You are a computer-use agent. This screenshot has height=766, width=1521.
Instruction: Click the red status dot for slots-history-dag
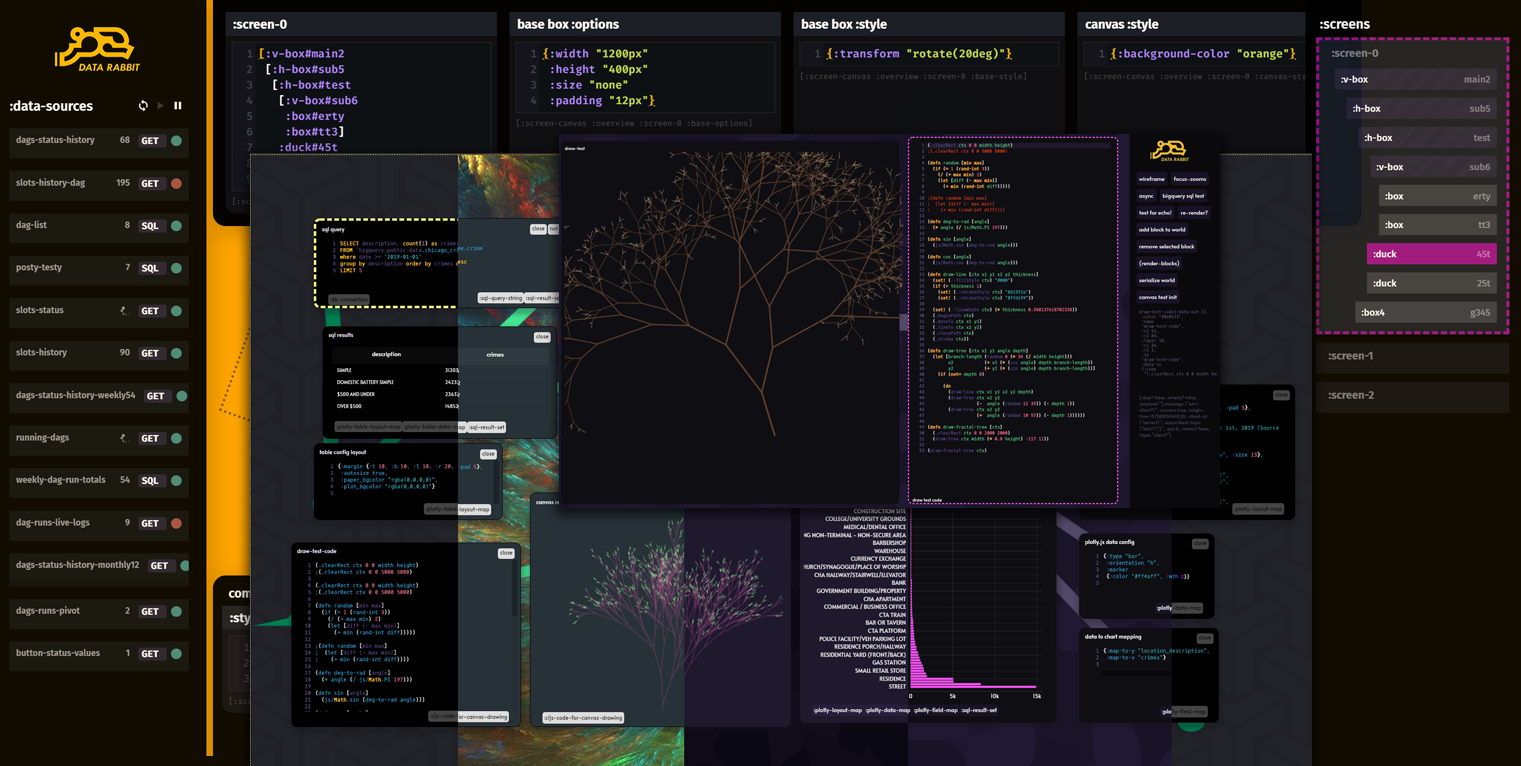point(177,184)
